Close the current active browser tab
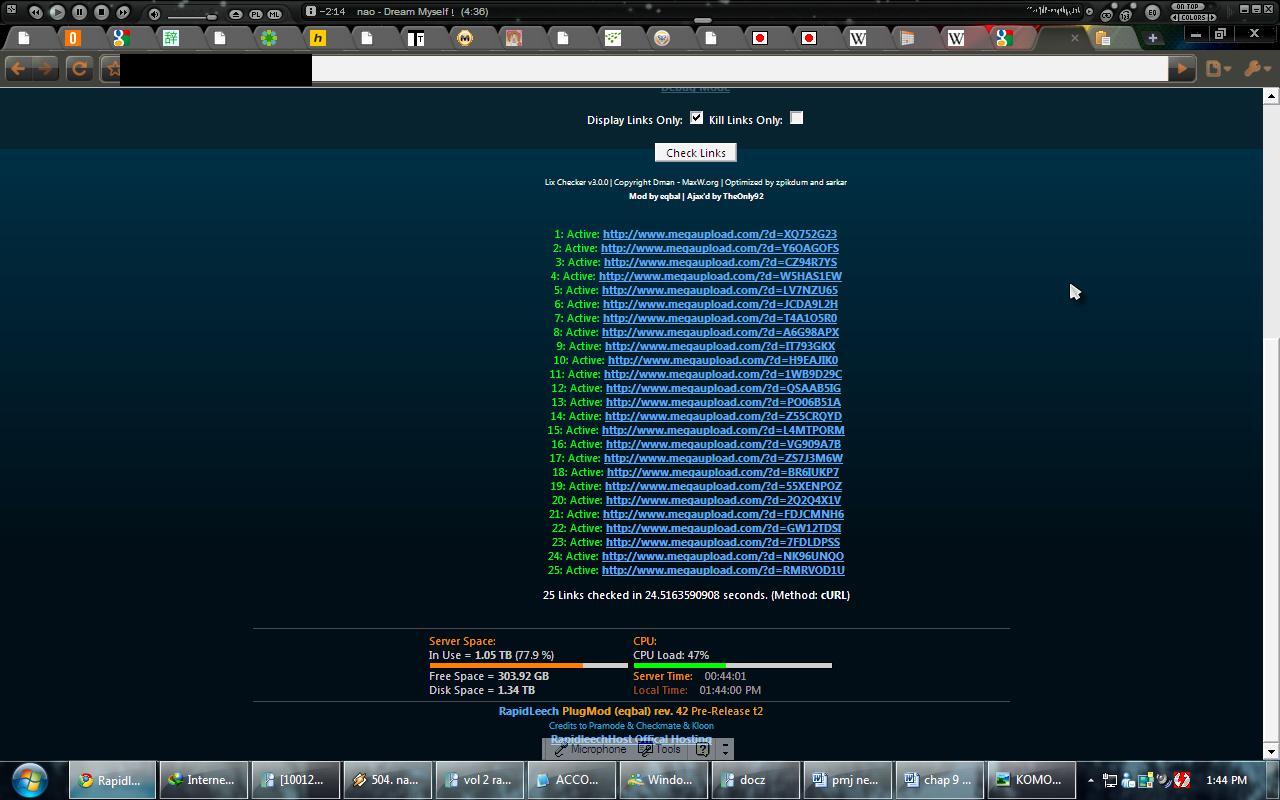This screenshot has height=800, width=1280. coord(1075,38)
